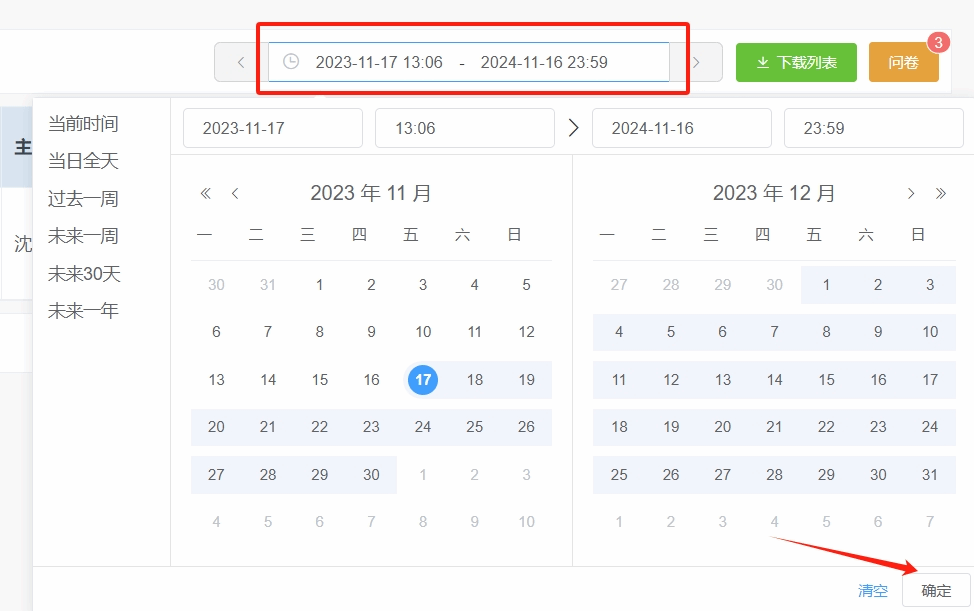Click clock icon in date range input
The height and width of the screenshot is (611, 974).
pyautogui.click(x=291, y=61)
